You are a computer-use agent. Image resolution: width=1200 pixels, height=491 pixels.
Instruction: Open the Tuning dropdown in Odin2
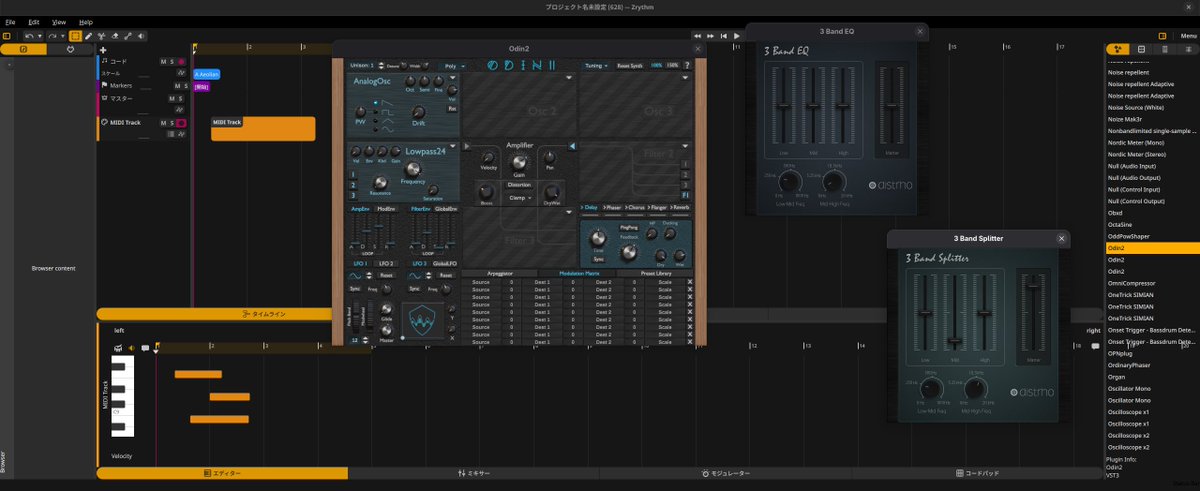[x=597, y=66]
